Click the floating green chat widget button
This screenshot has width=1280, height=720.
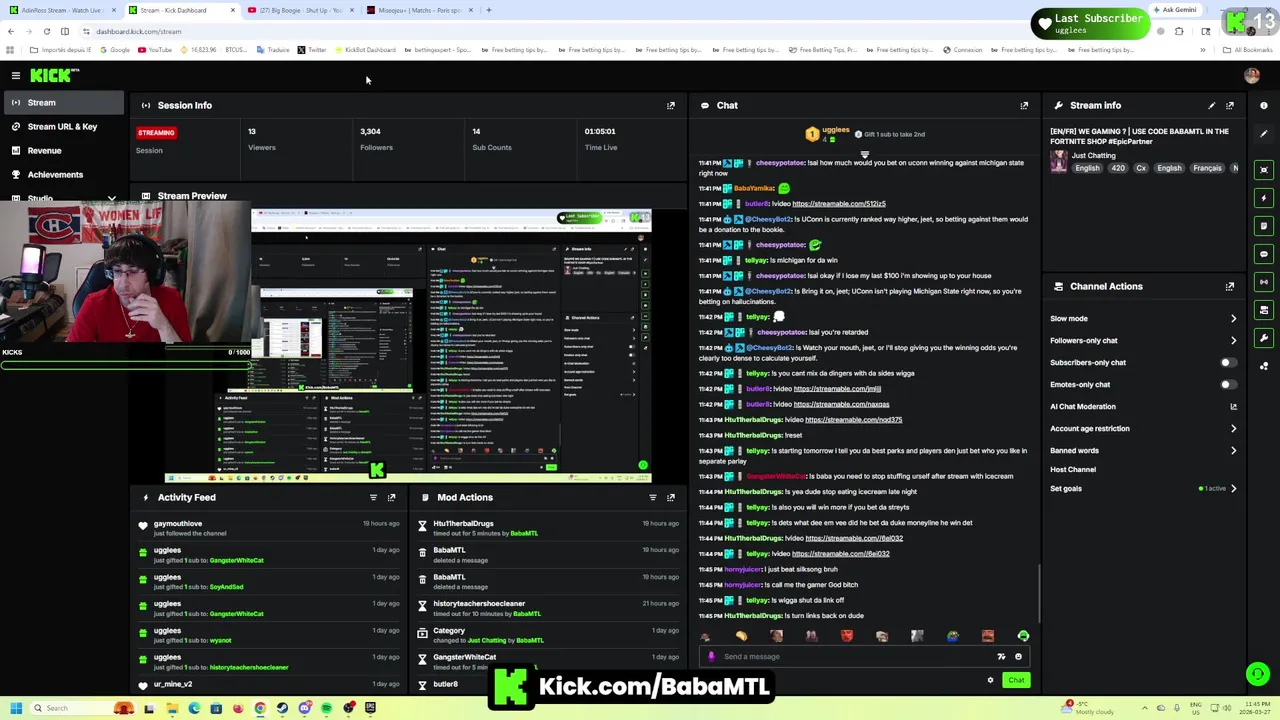coord(1257,674)
